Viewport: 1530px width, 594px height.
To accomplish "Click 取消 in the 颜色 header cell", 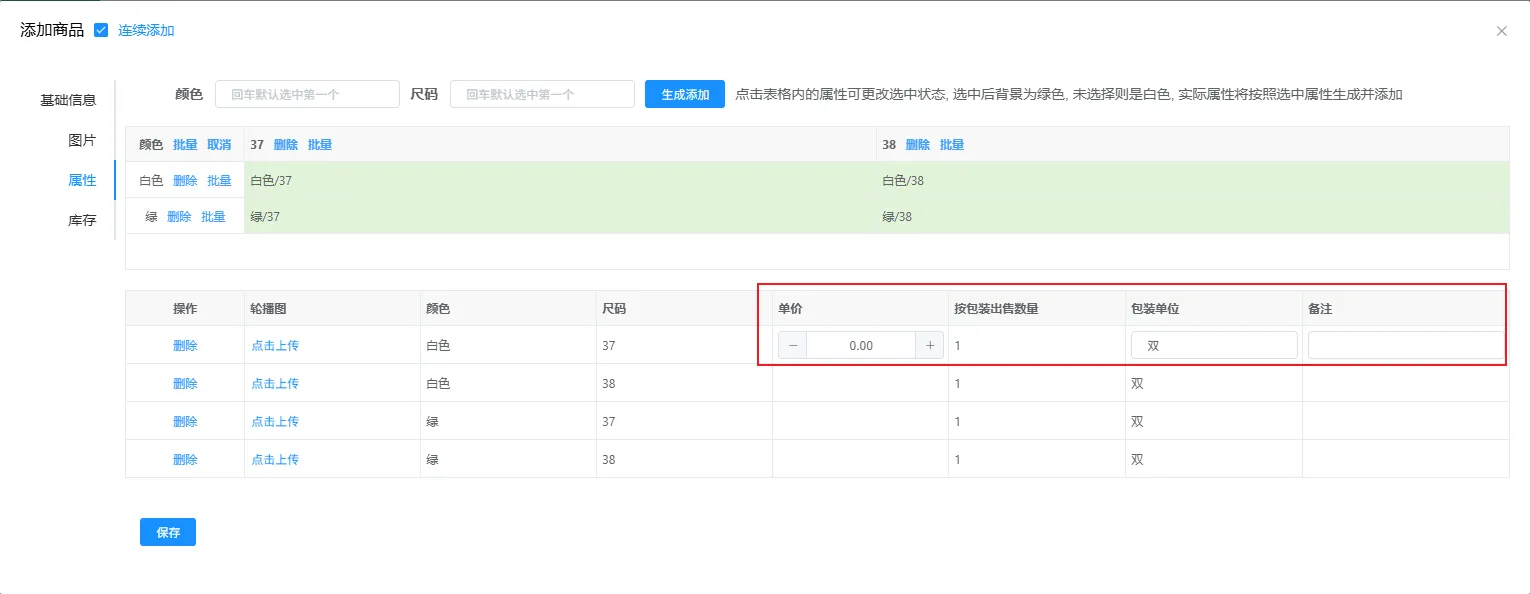I will (x=219, y=144).
